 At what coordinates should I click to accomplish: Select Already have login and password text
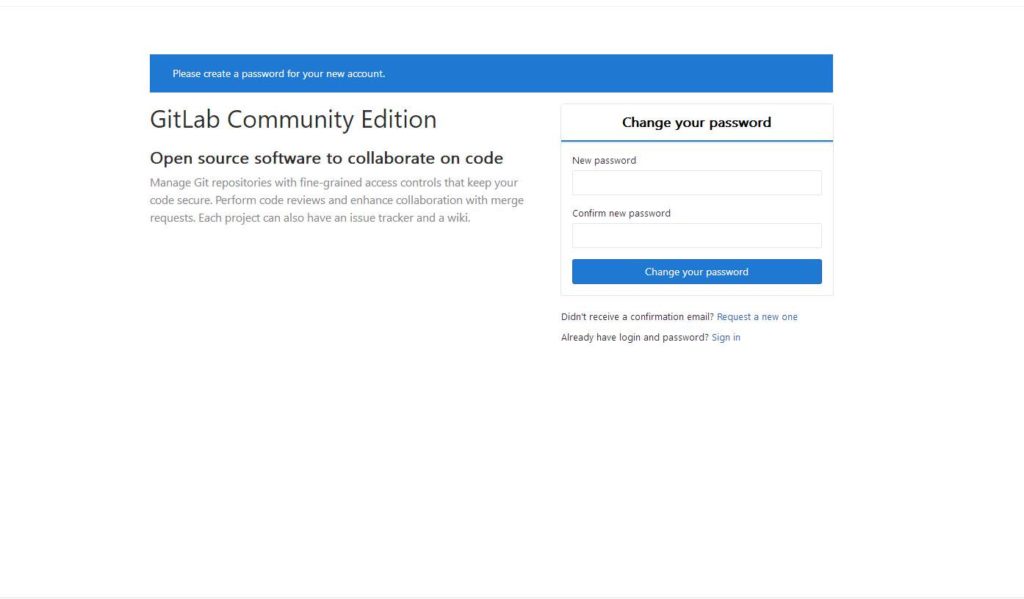pyautogui.click(x=635, y=338)
